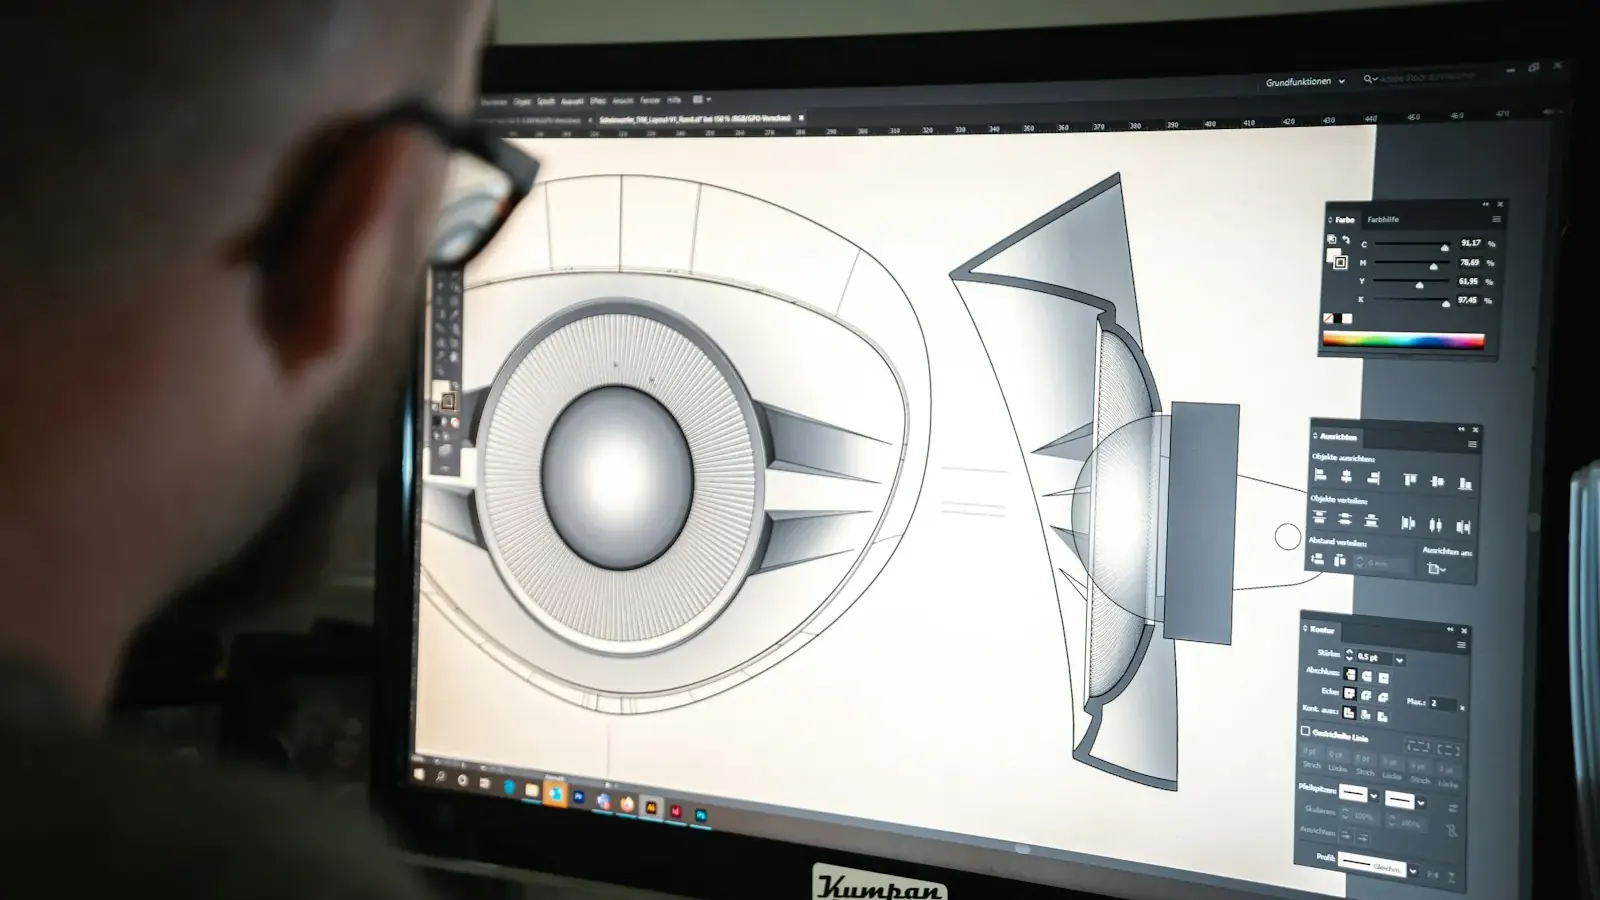
Task: Open the Grundfunktionen workspace dropdown
Action: pyautogui.click(x=1305, y=82)
